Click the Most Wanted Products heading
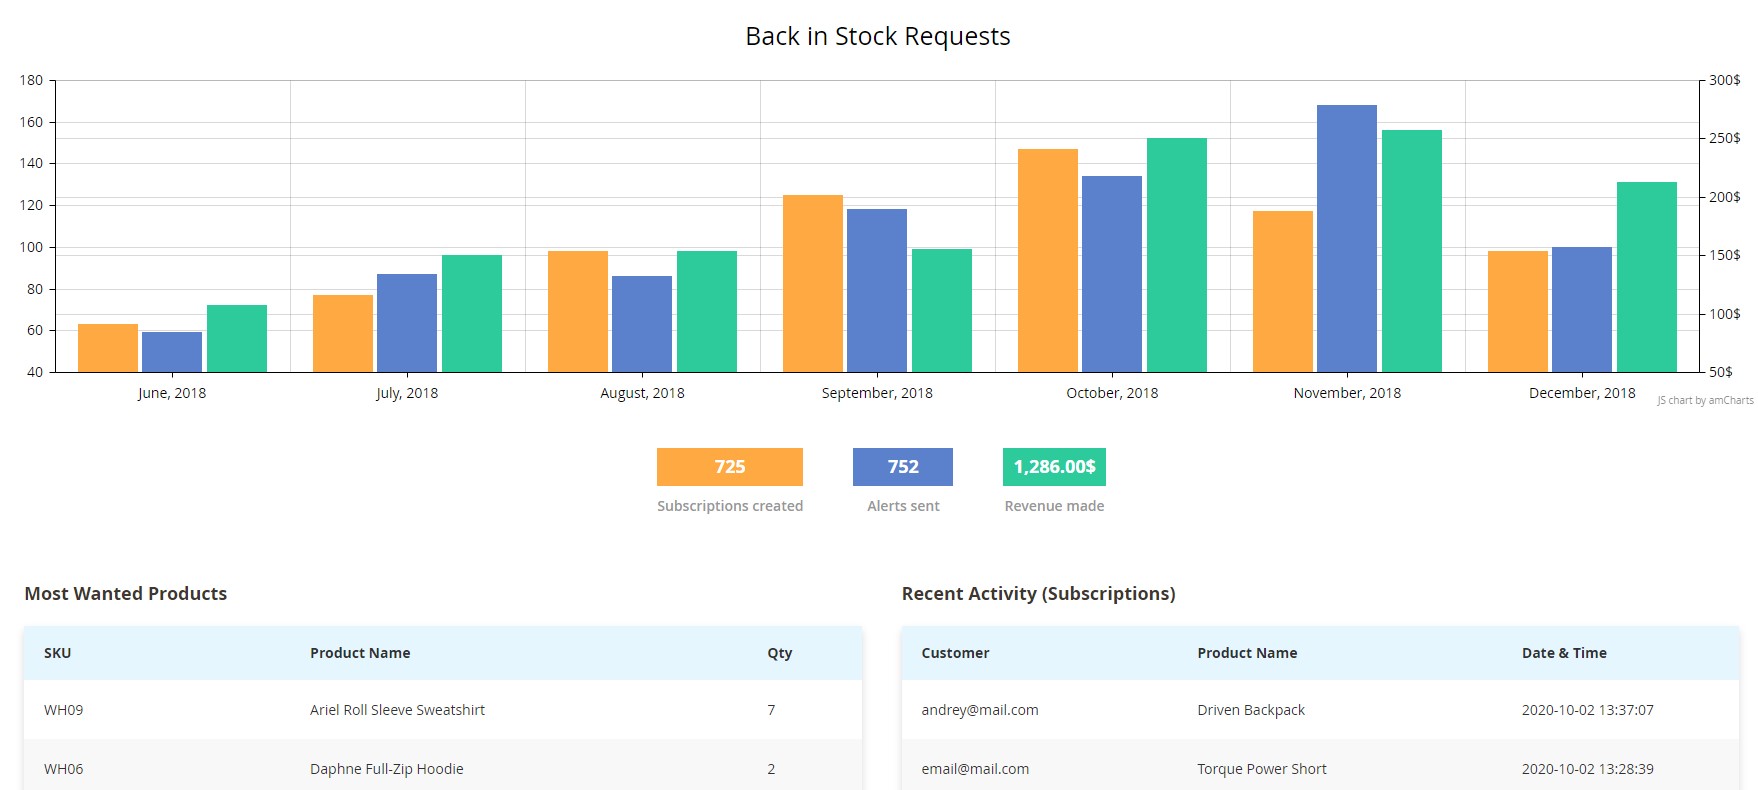1758x790 pixels. pyautogui.click(x=126, y=594)
